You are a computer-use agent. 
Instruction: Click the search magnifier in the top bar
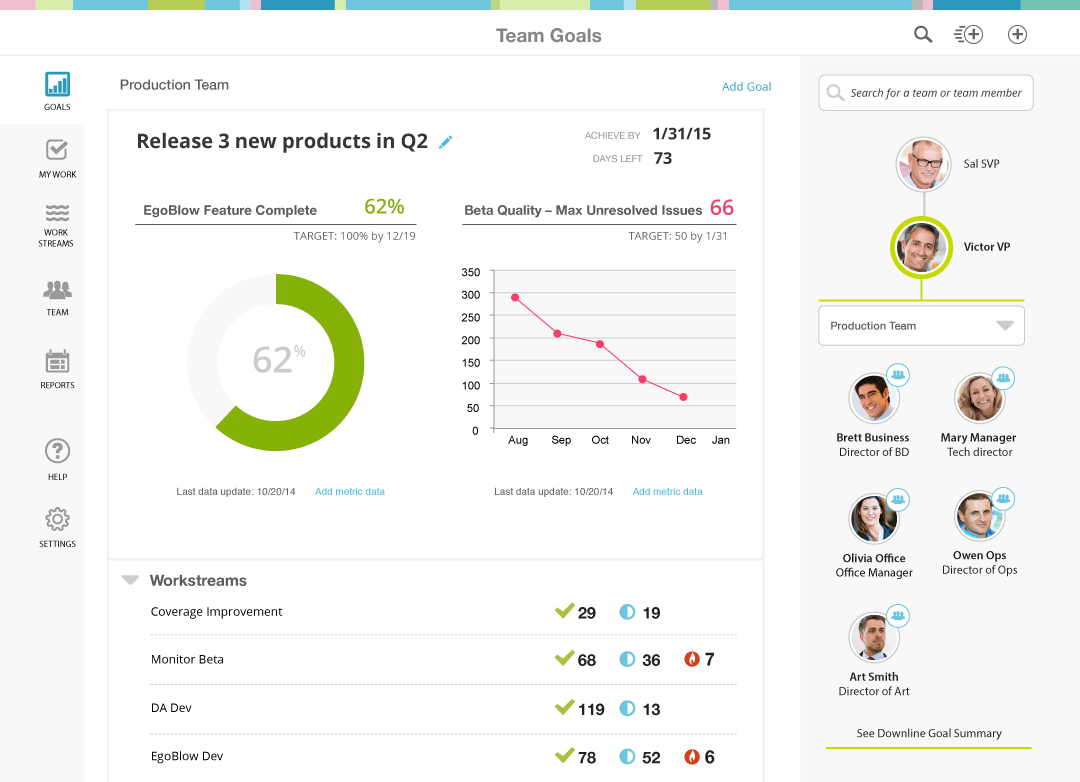(922, 33)
